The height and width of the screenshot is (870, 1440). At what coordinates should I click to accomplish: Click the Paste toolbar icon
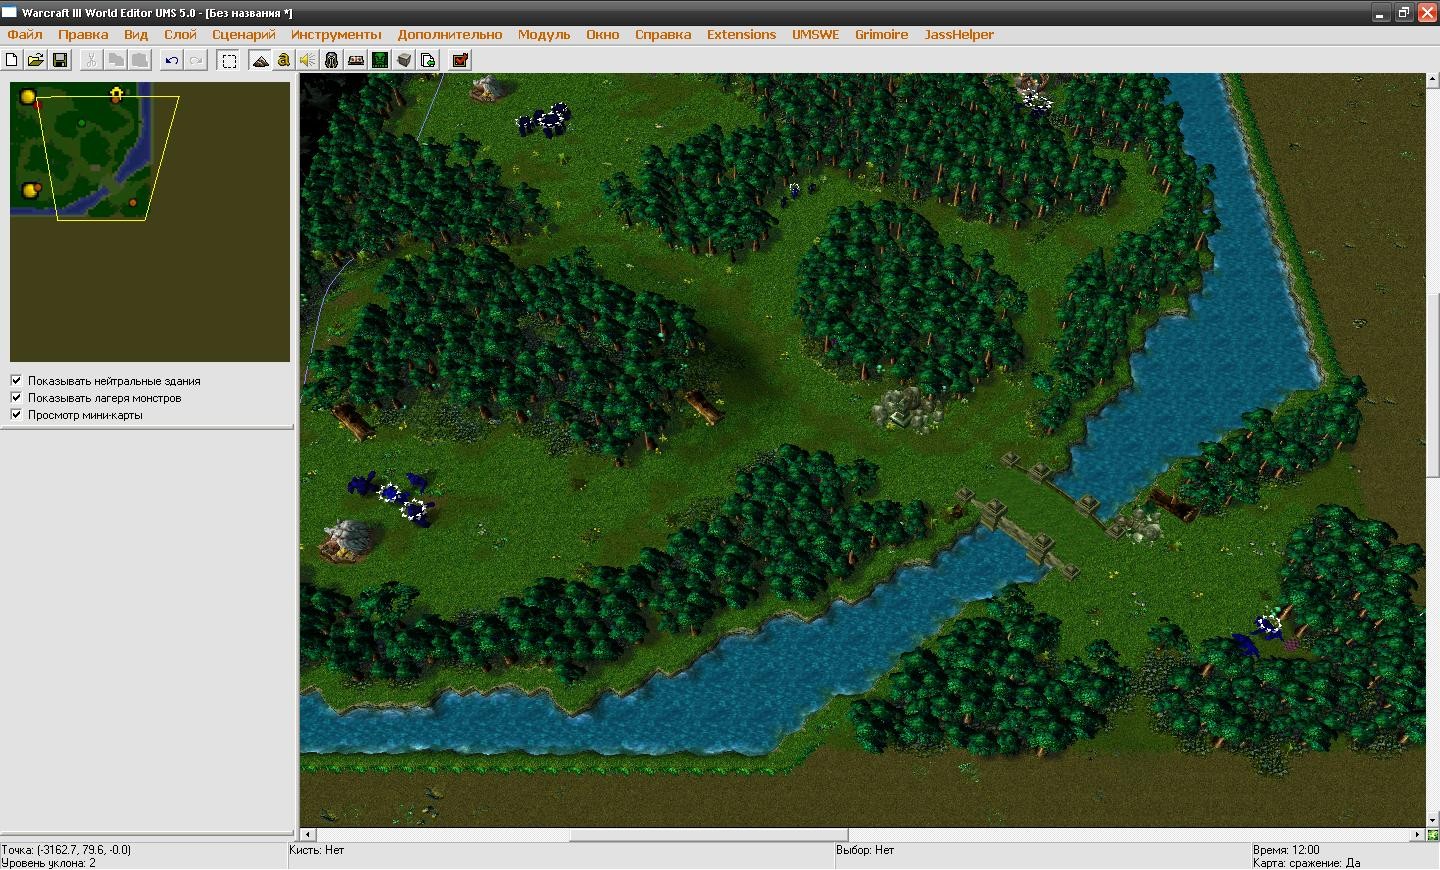pyautogui.click(x=140, y=60)
